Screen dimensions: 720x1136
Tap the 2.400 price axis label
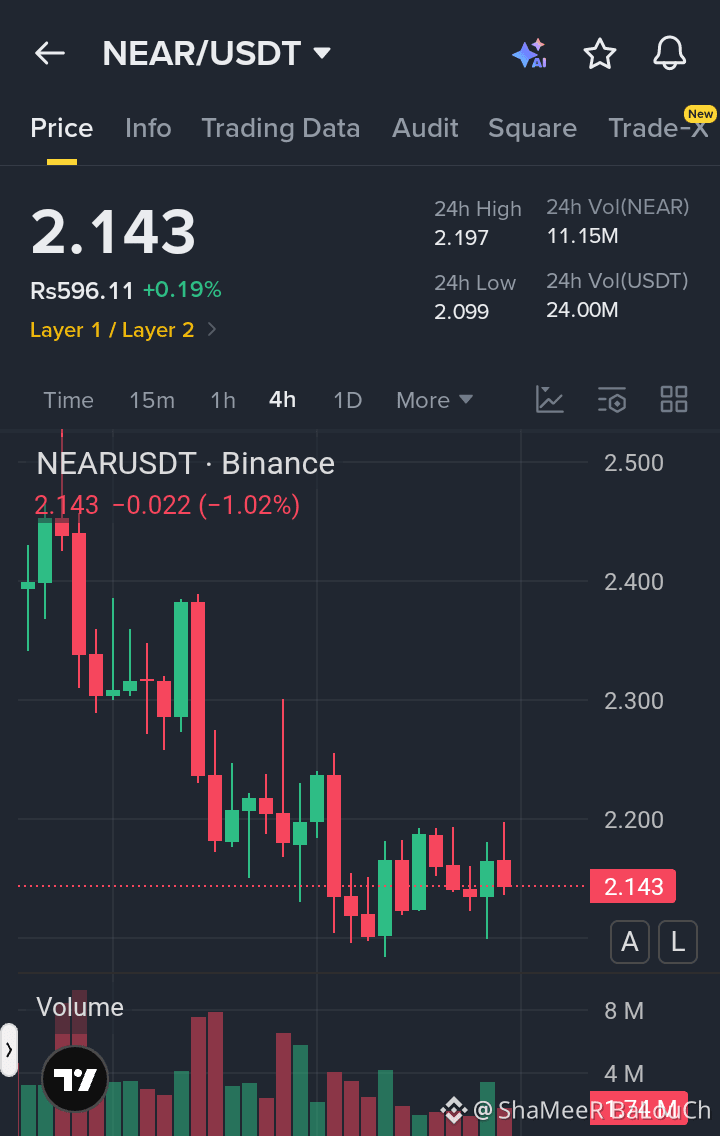pyautogui.click(x=634, y=582)
